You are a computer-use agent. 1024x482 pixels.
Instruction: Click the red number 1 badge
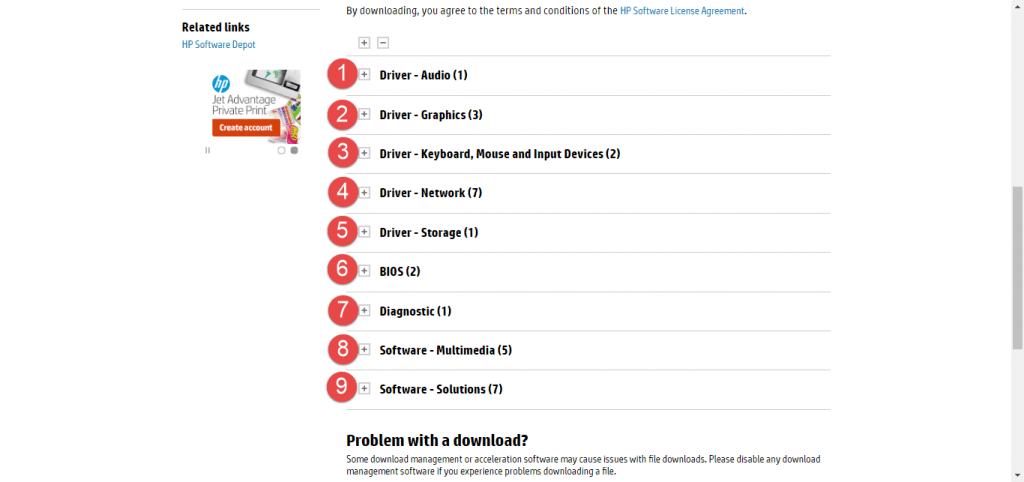tap(343, 74)
